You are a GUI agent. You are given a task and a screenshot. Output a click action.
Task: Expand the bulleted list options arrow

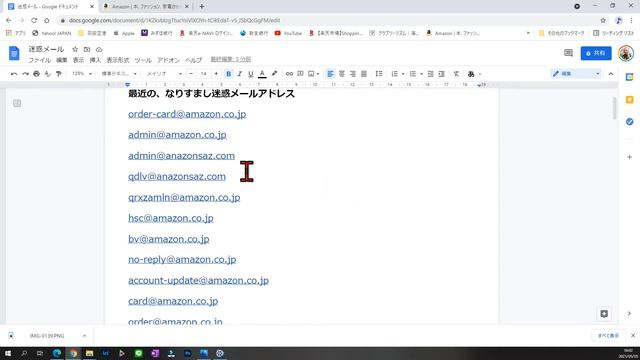(421, 74)
